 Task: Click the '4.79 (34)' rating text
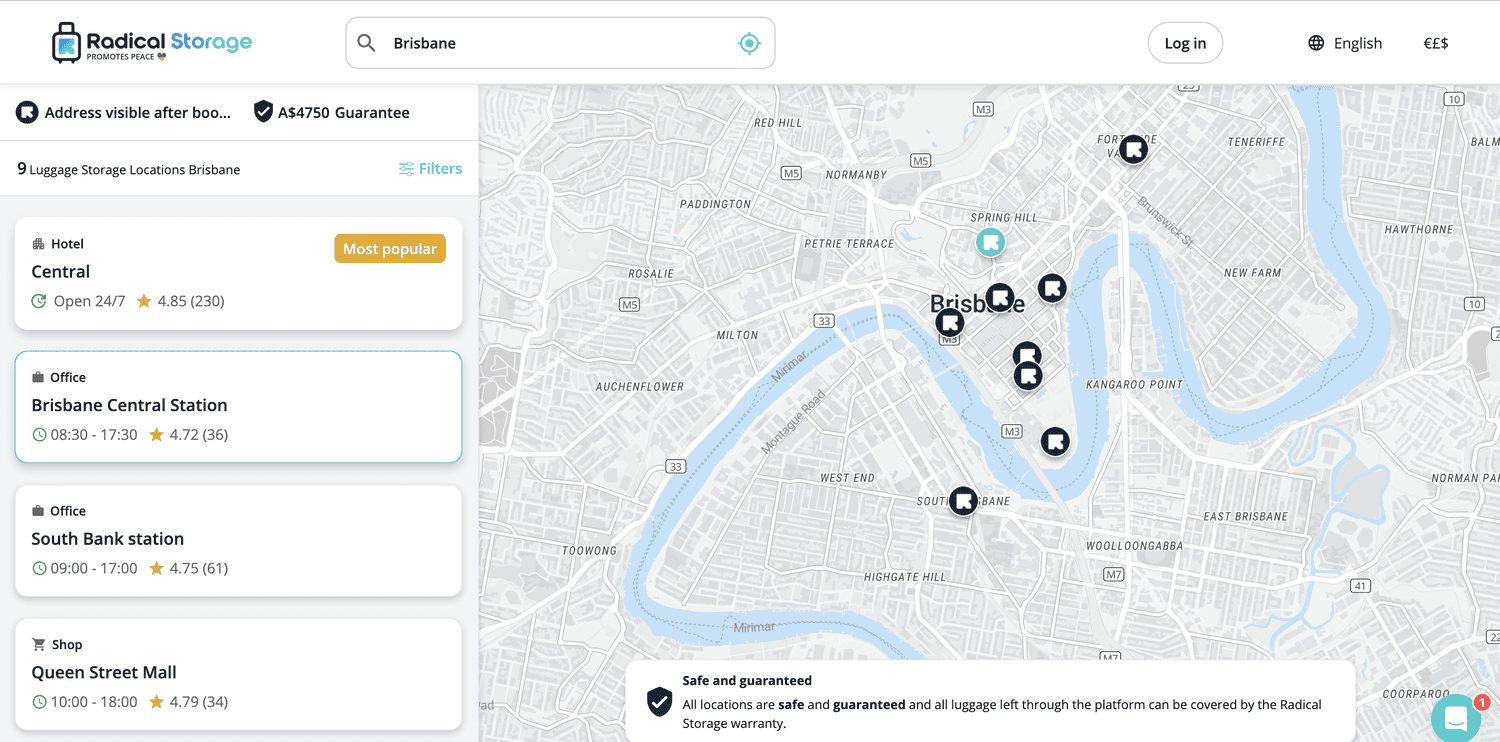coord(199,702)
